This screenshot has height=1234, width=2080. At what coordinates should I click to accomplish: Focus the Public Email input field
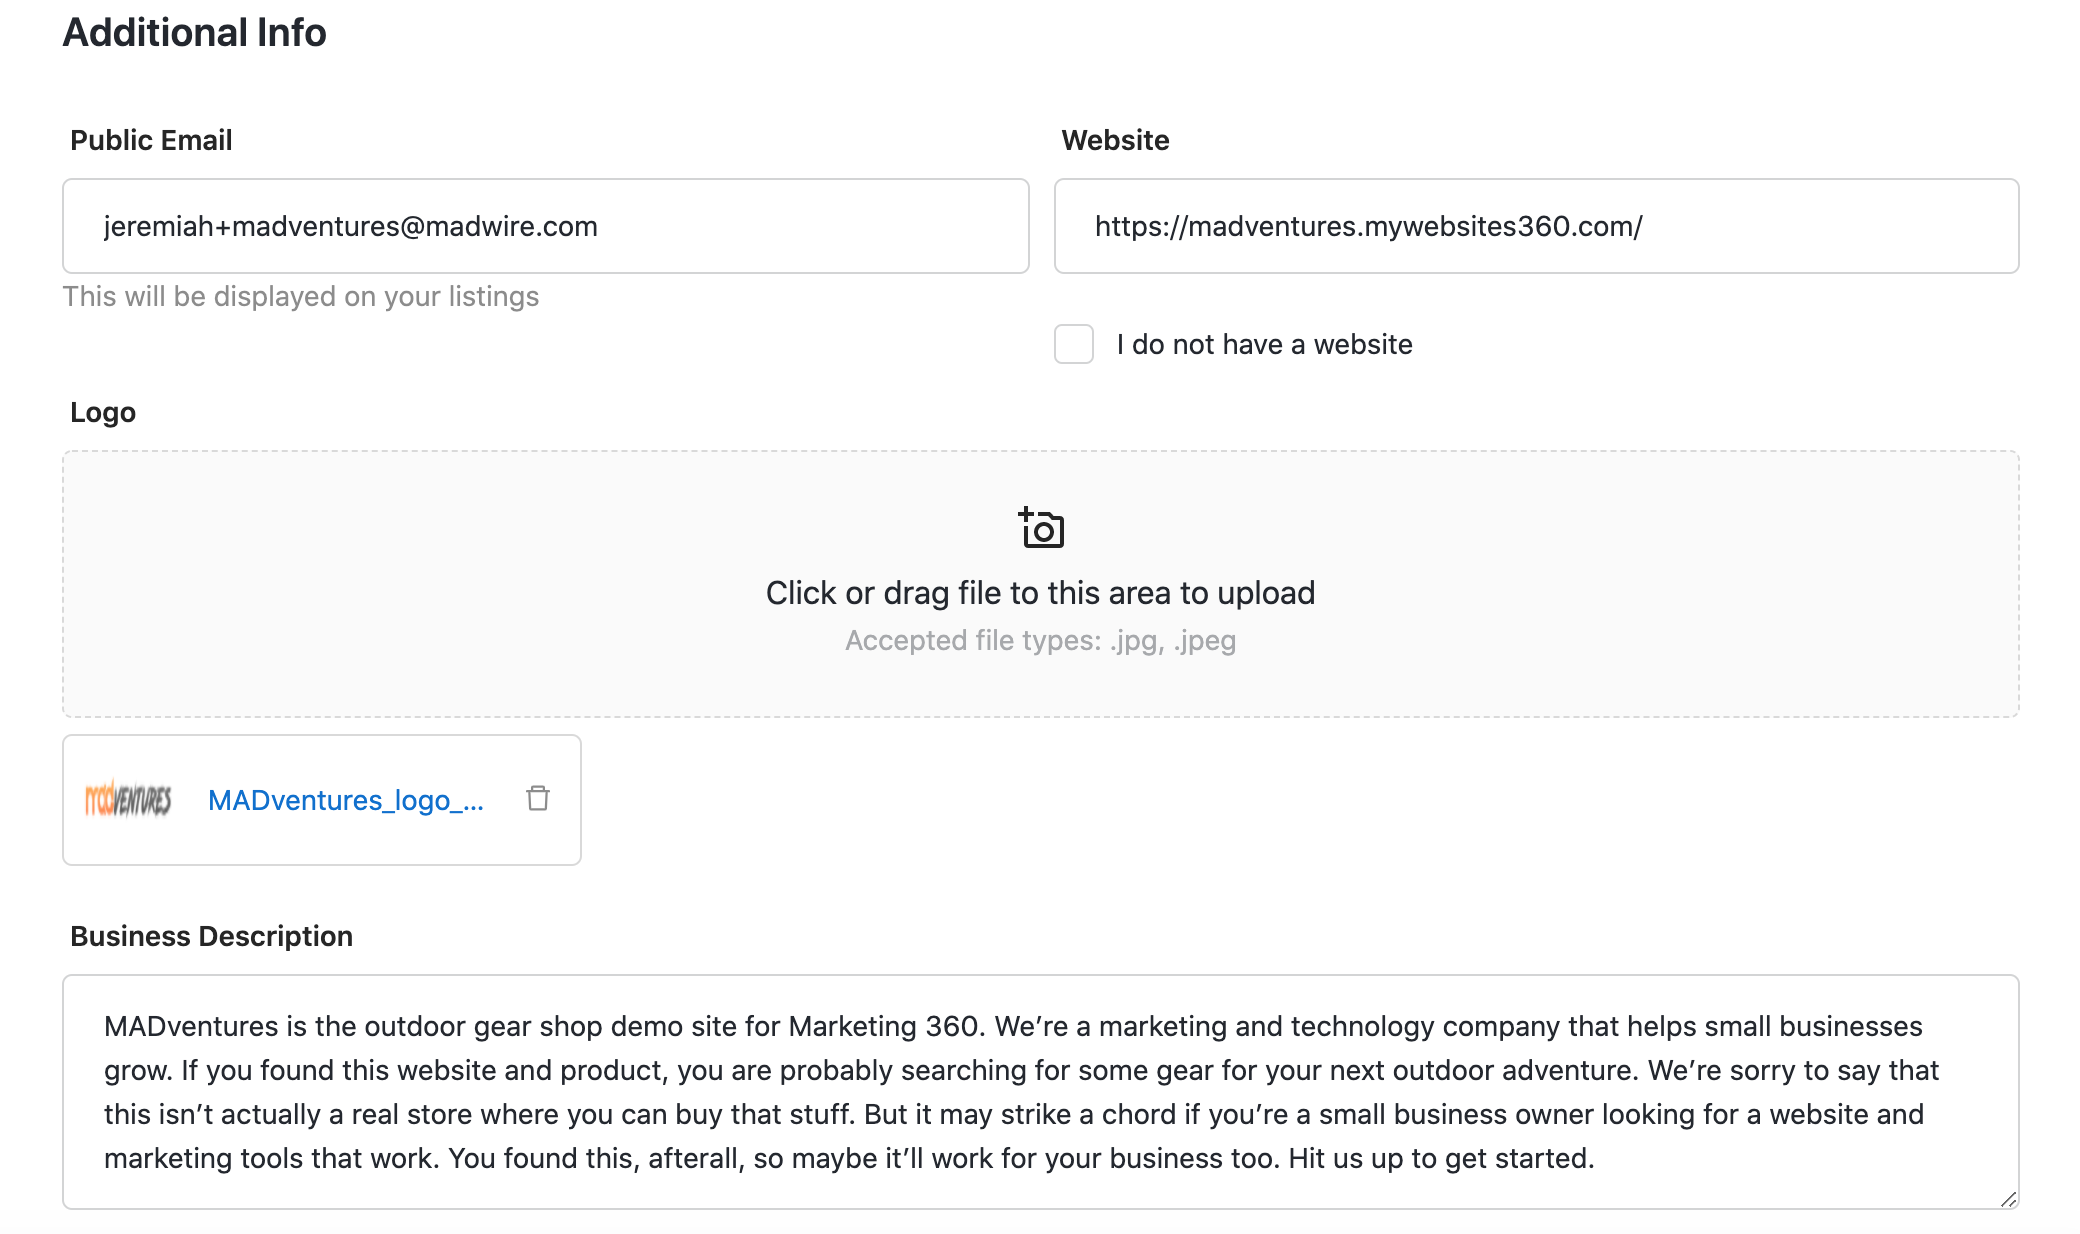[x=545, y=226]
